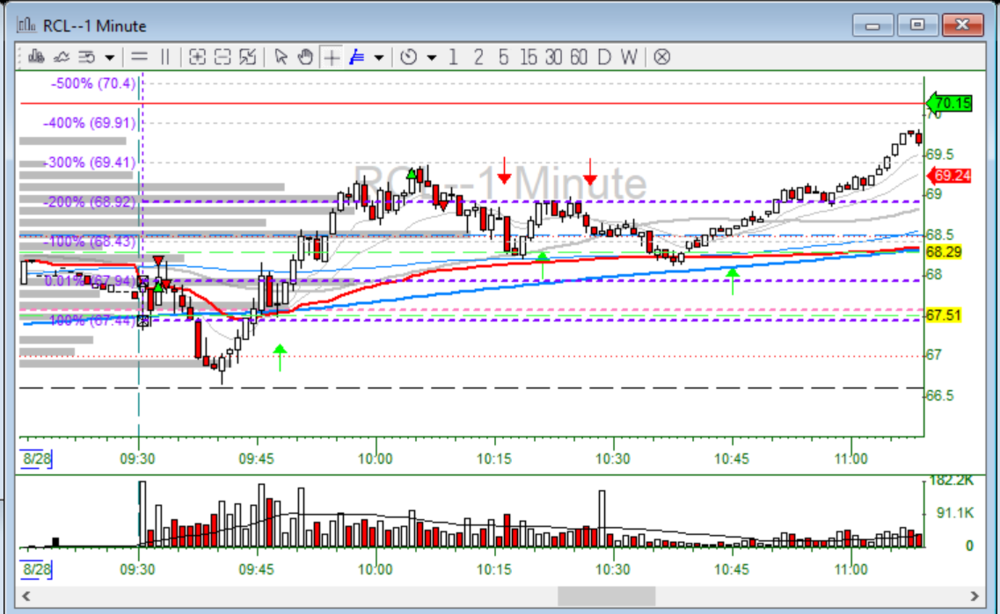Toggle the arrow pointer cursor mode
The height and width of the screenshot is (614, 1000).
click(281, 57)
